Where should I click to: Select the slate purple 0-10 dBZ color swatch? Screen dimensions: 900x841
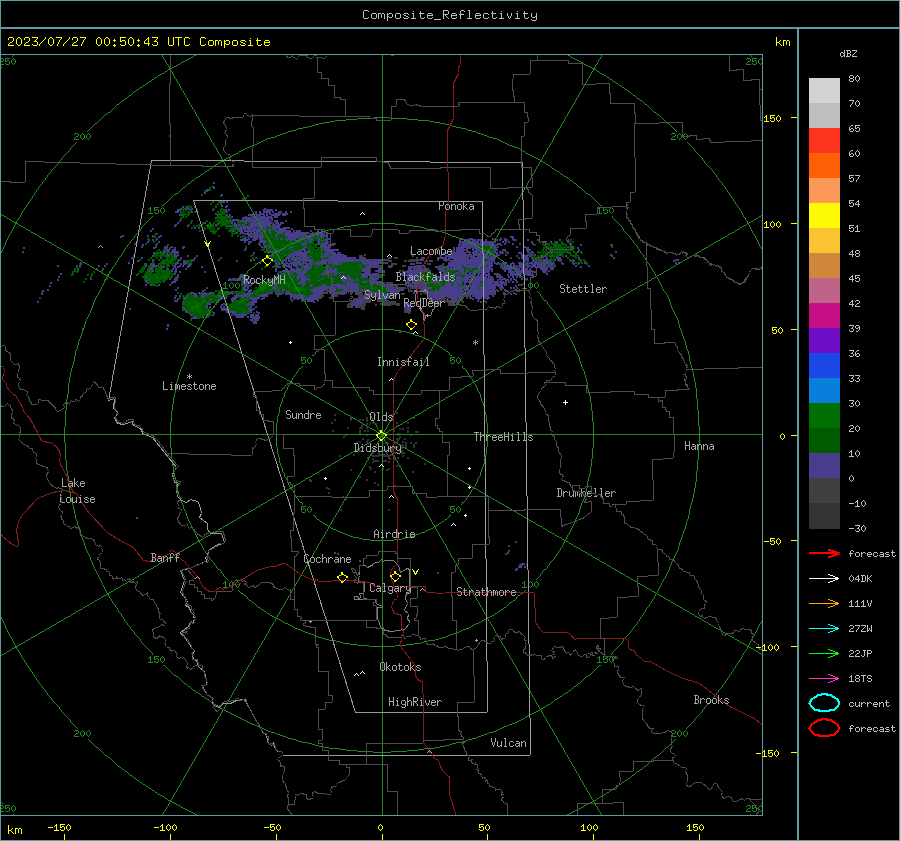pos(824,466)
